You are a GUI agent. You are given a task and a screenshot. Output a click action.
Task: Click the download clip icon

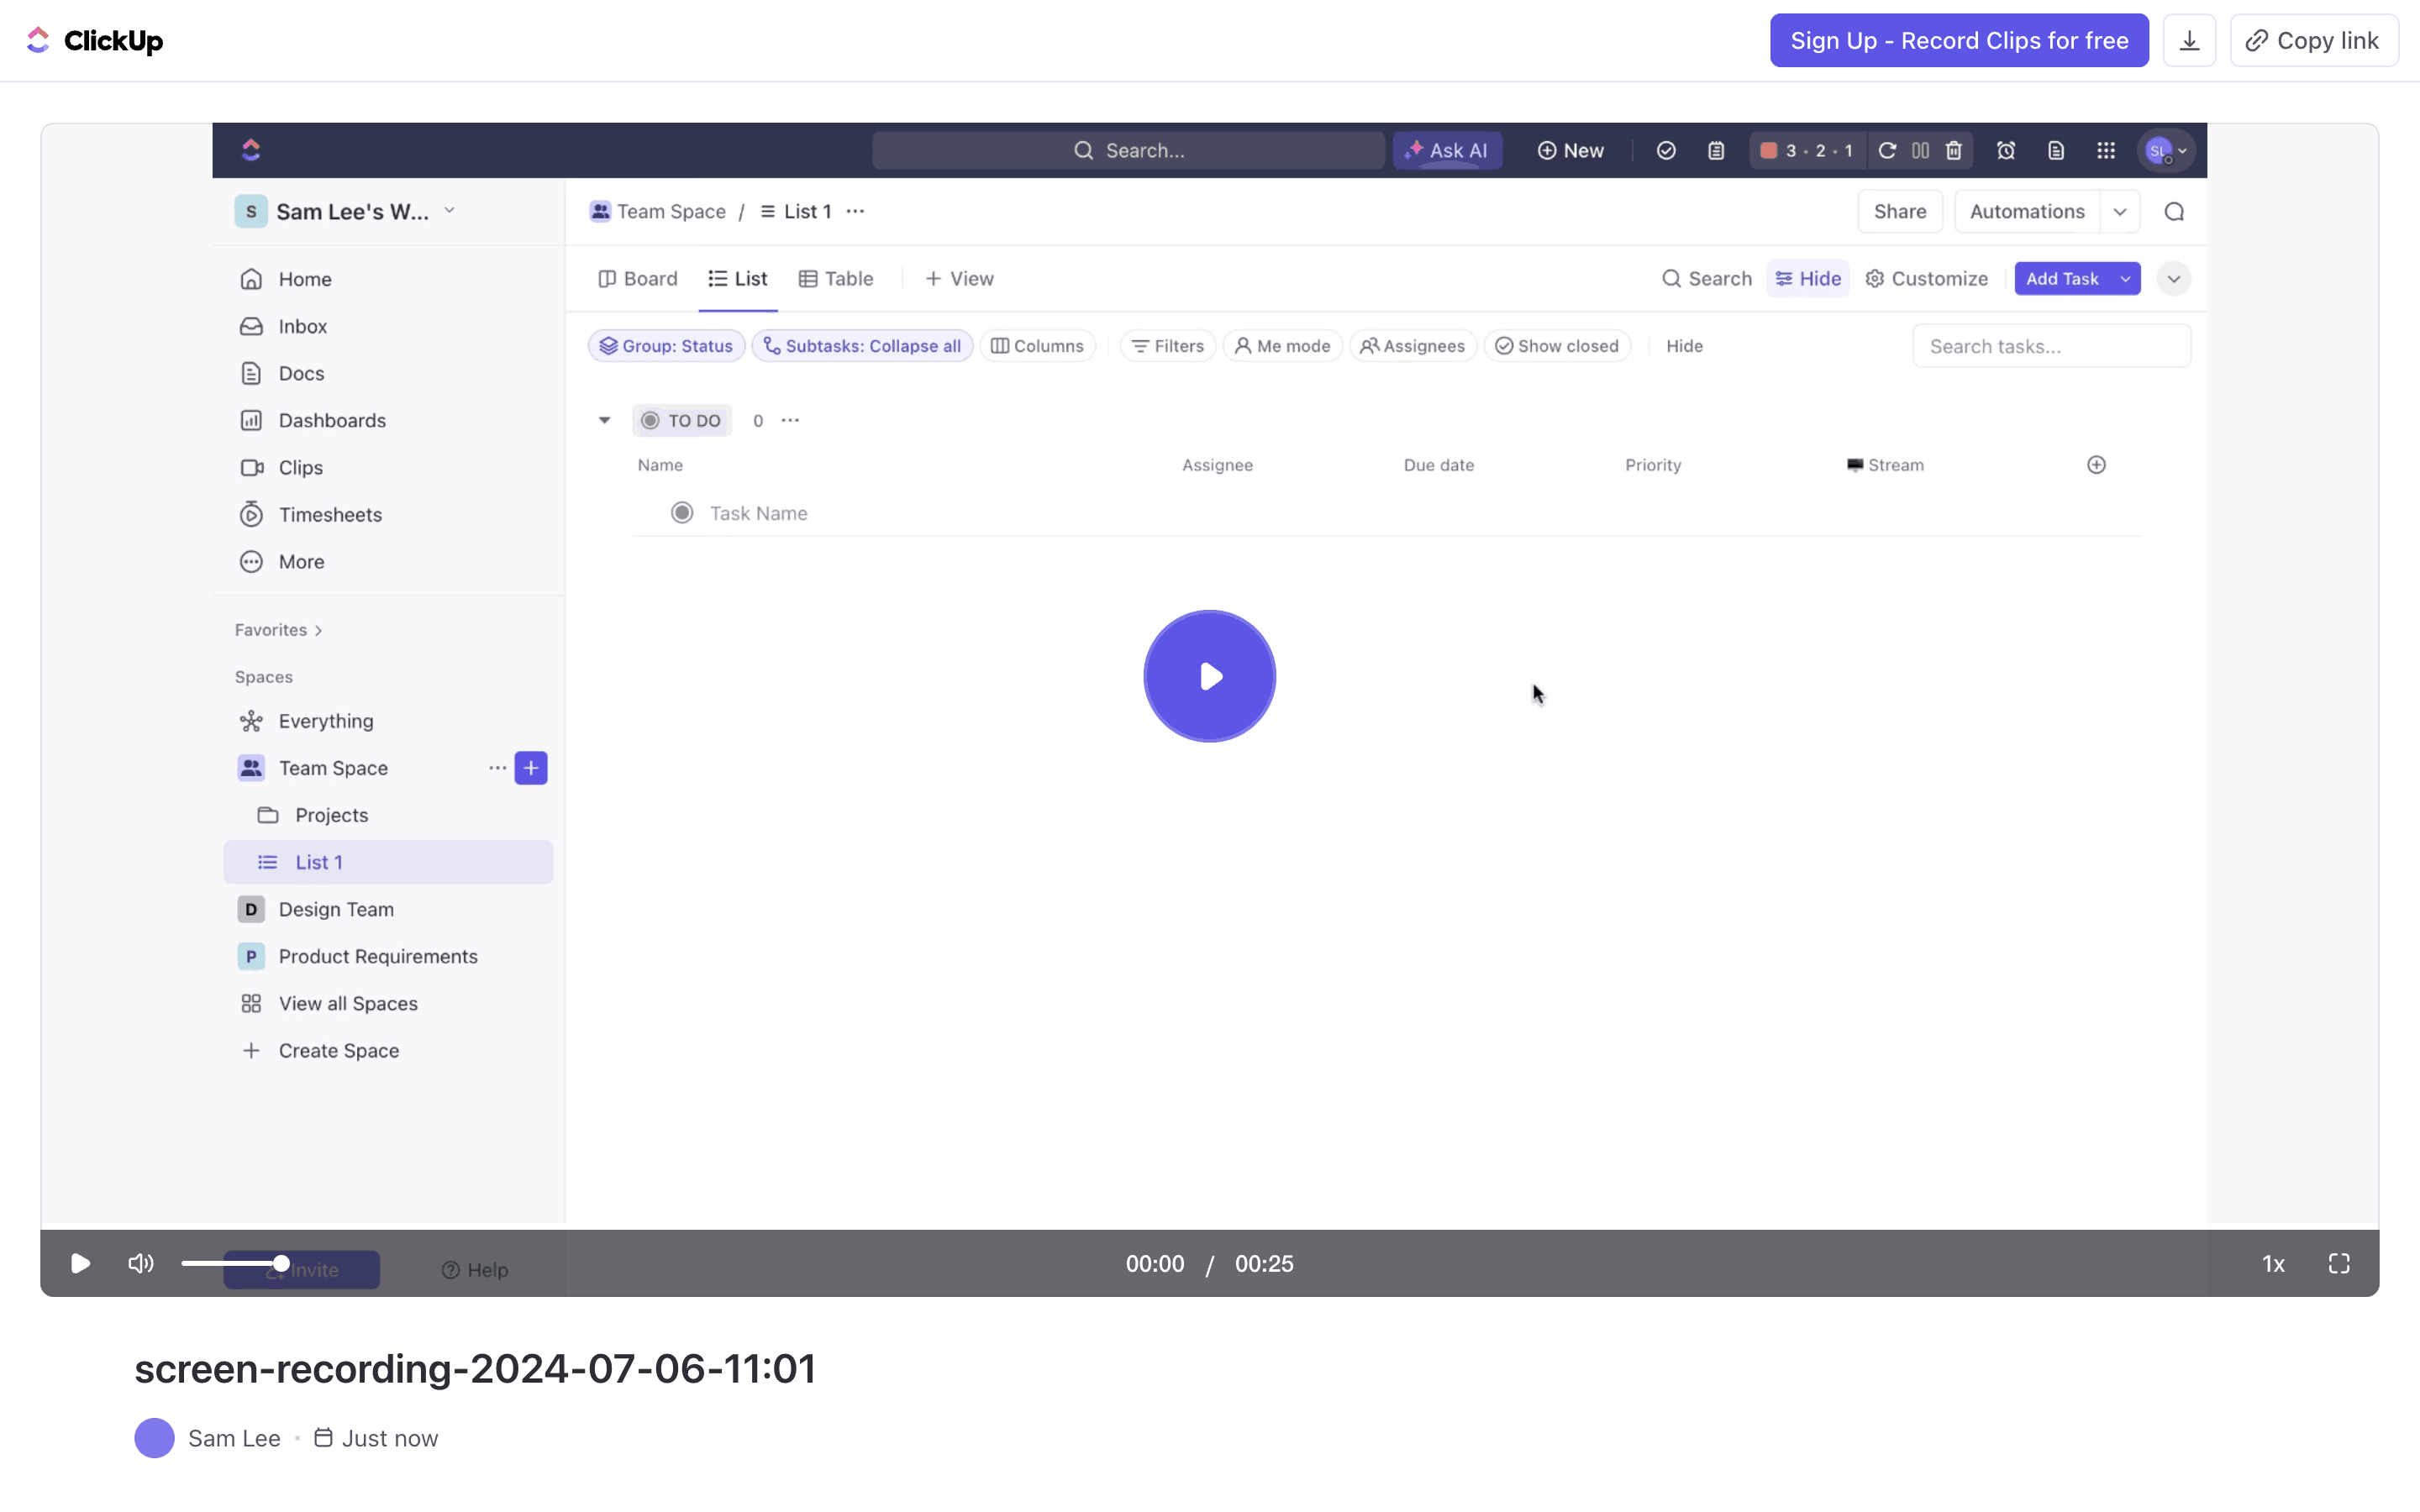coord(2188,41)
